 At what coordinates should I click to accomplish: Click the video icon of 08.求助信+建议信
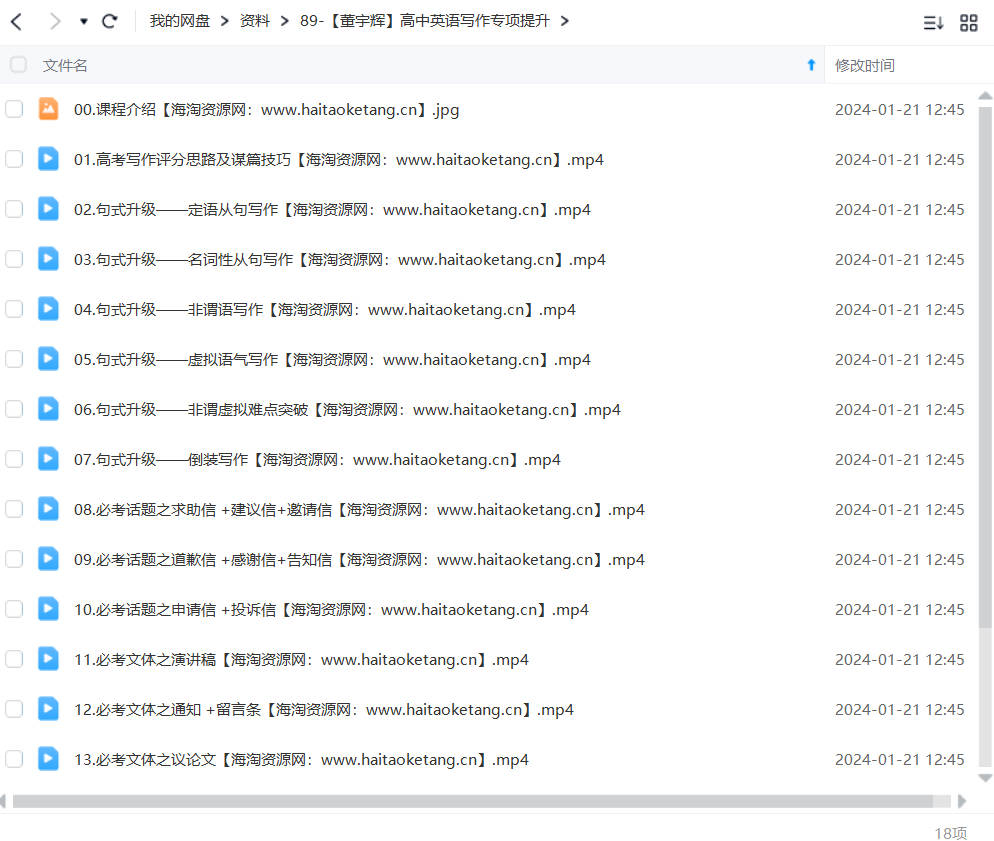48,509
